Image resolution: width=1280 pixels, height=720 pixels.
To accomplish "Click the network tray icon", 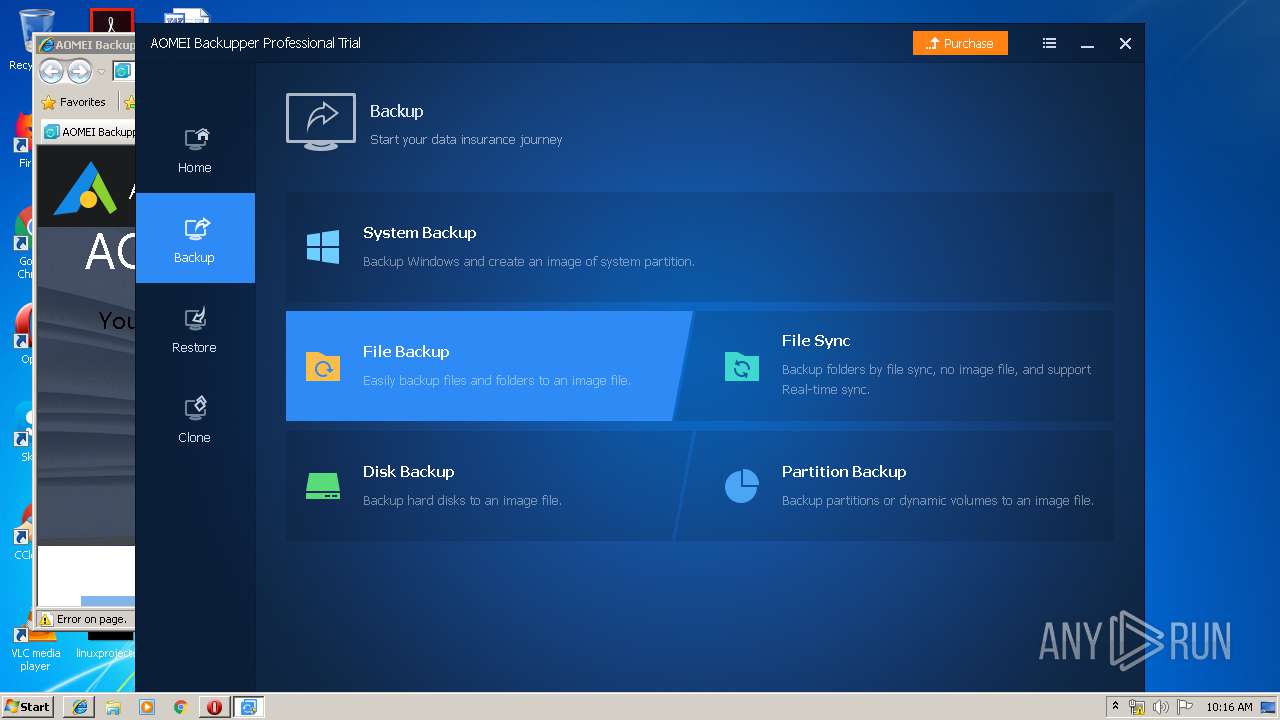I will pos(1137,707).
